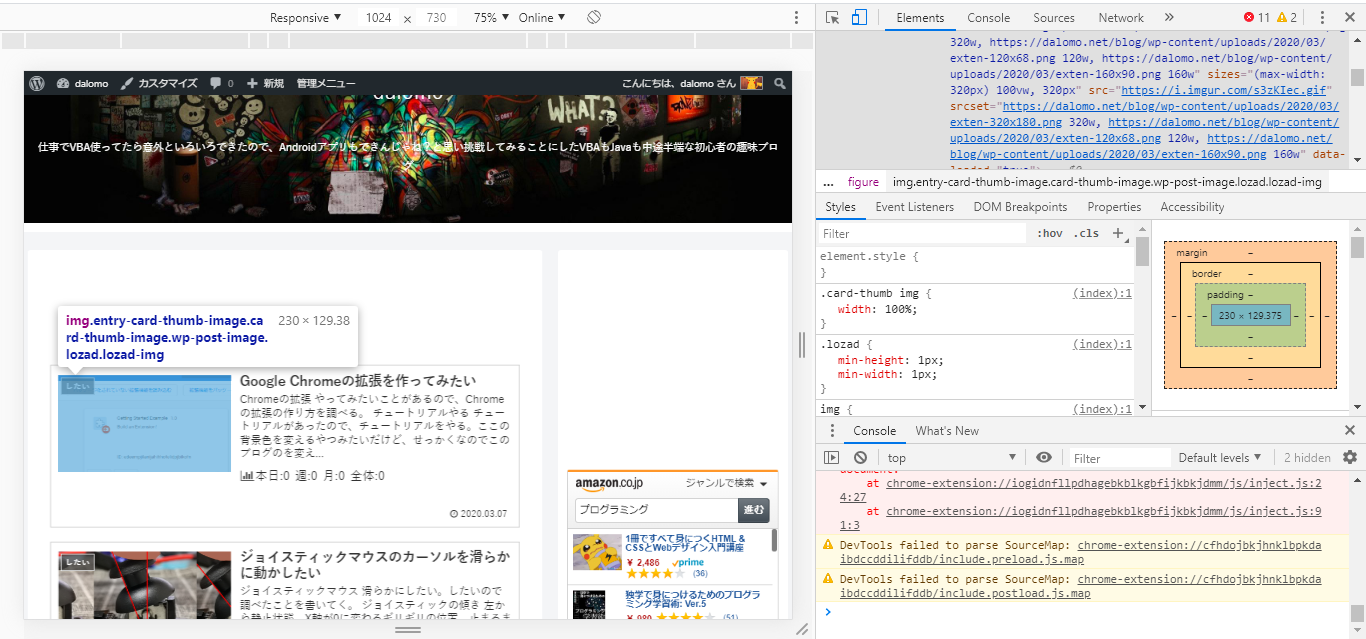Show the console sidebar
The image size is (1366, 639).
coord(831,458)
